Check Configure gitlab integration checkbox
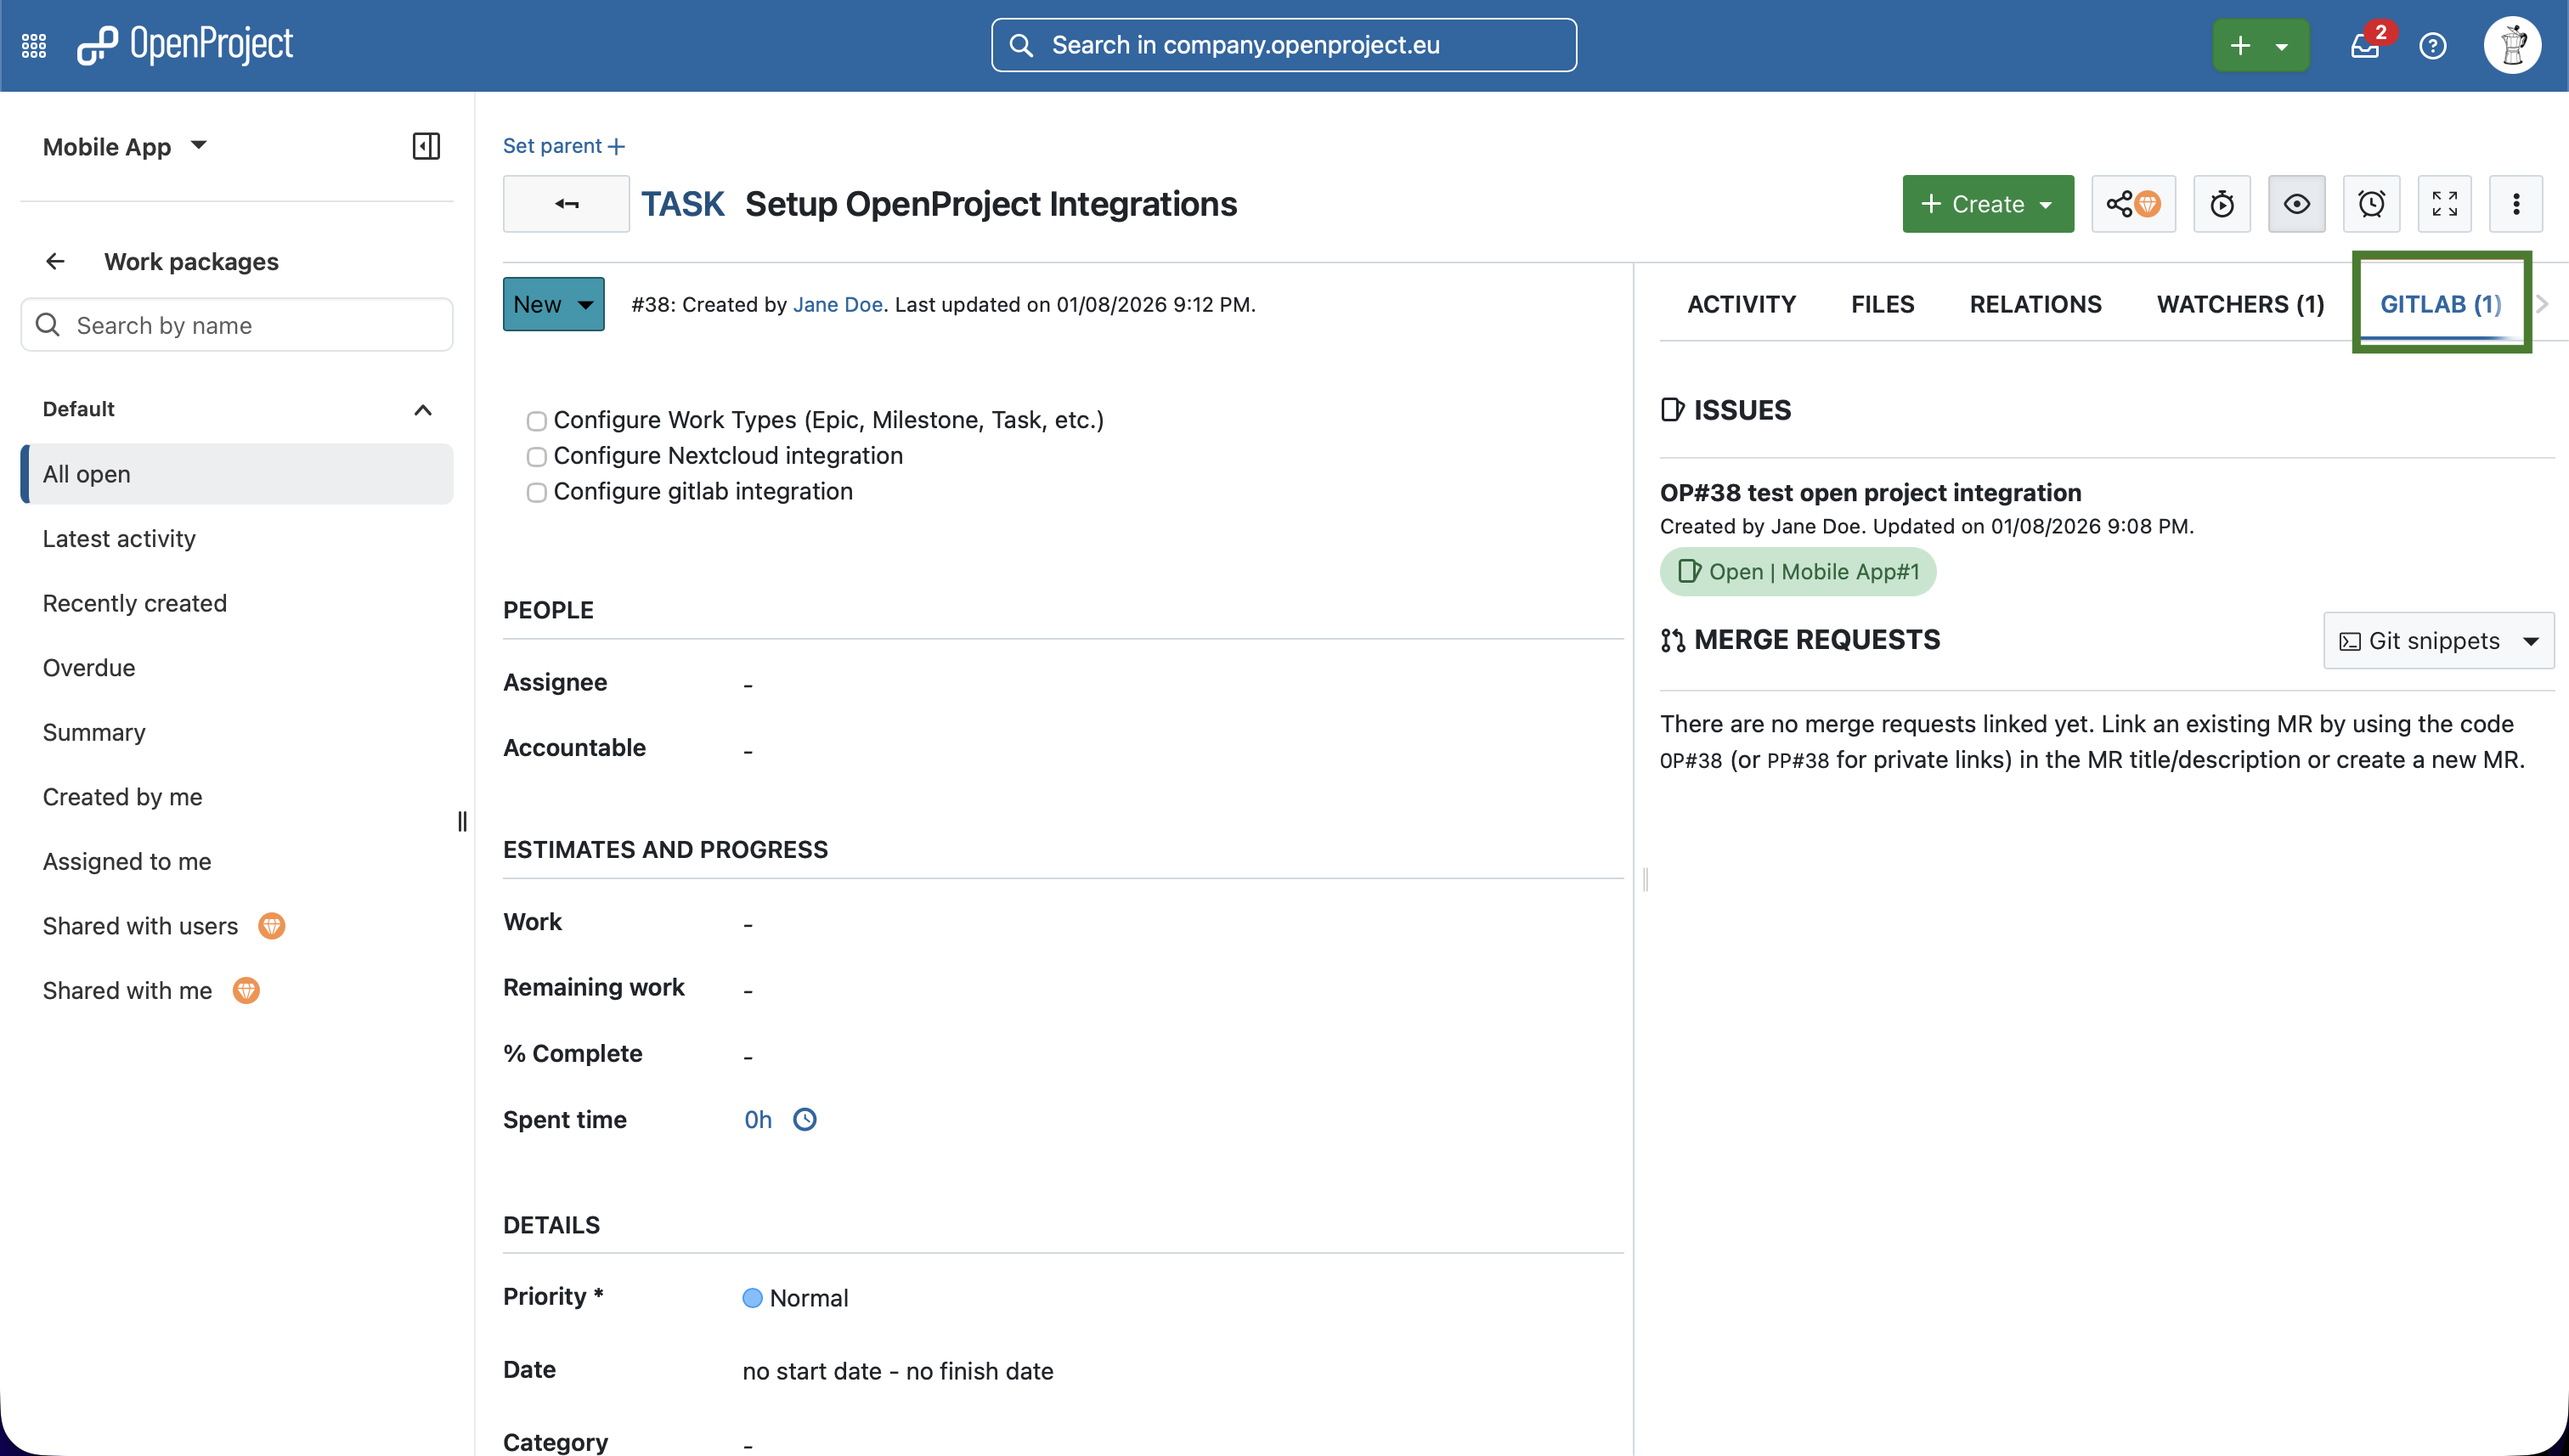 (536, 493)
